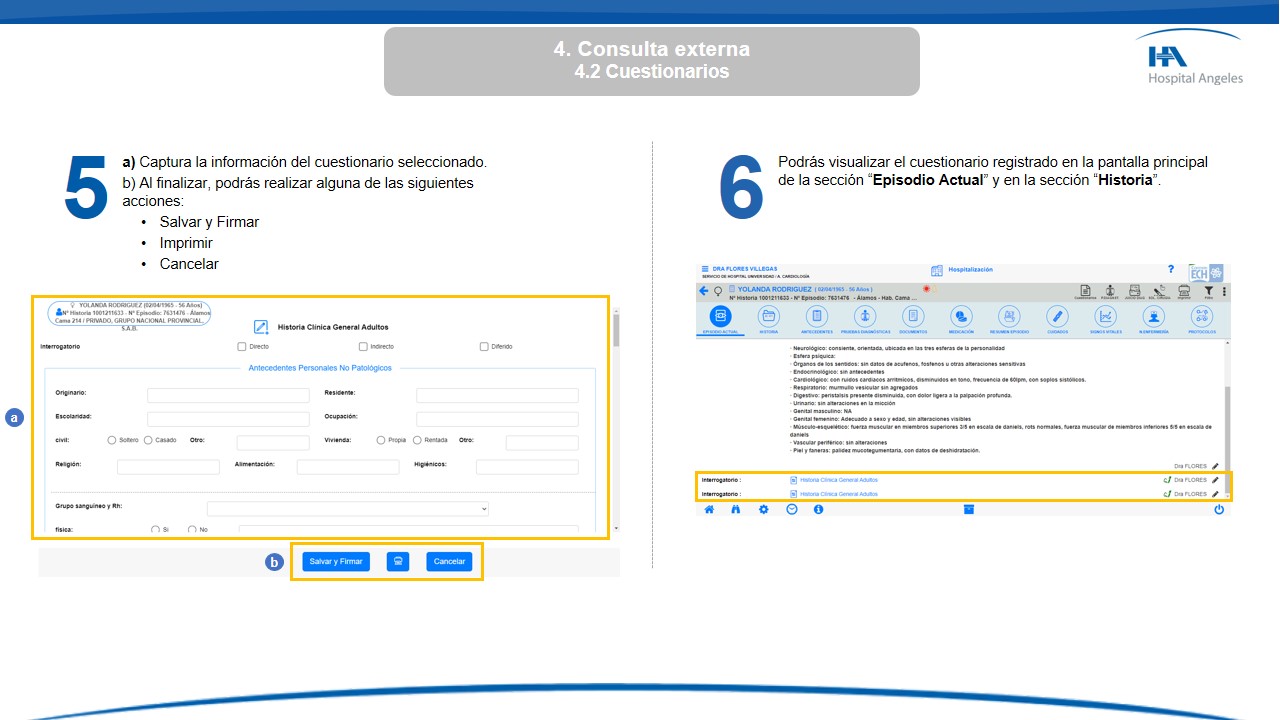Click the Cuestionarios icon in patient toolbar
This screenshot has height=720, width=1280.
coord(1085,291)
